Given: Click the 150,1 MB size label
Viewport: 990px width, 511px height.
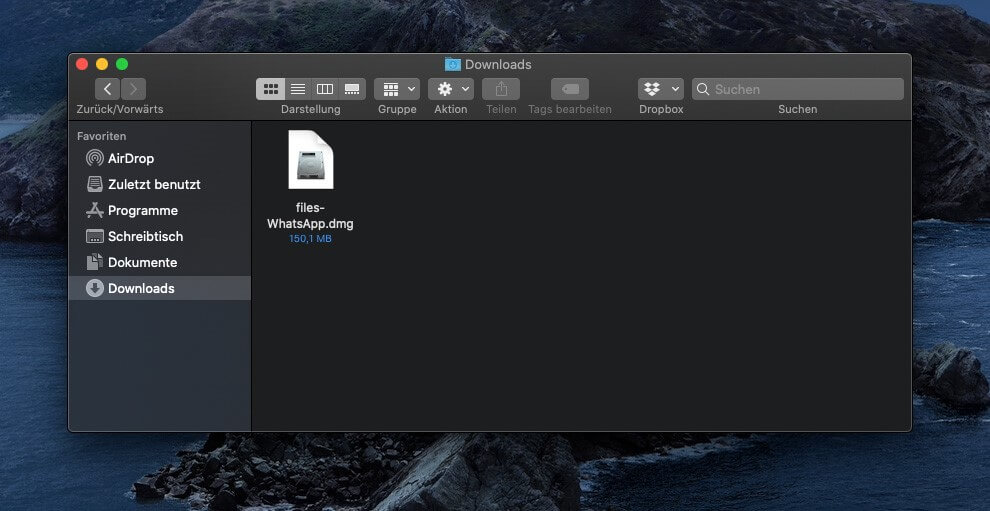Looking at the screenshot, I should (310, 239).
